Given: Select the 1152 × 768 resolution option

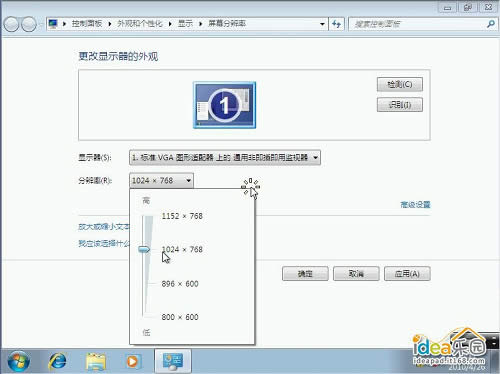Looking at the screenshot, I should [182, 216].
